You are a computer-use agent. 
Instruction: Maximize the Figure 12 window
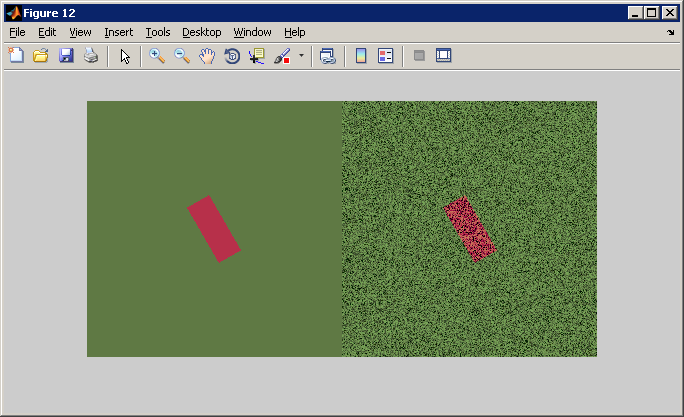[651, 13]
